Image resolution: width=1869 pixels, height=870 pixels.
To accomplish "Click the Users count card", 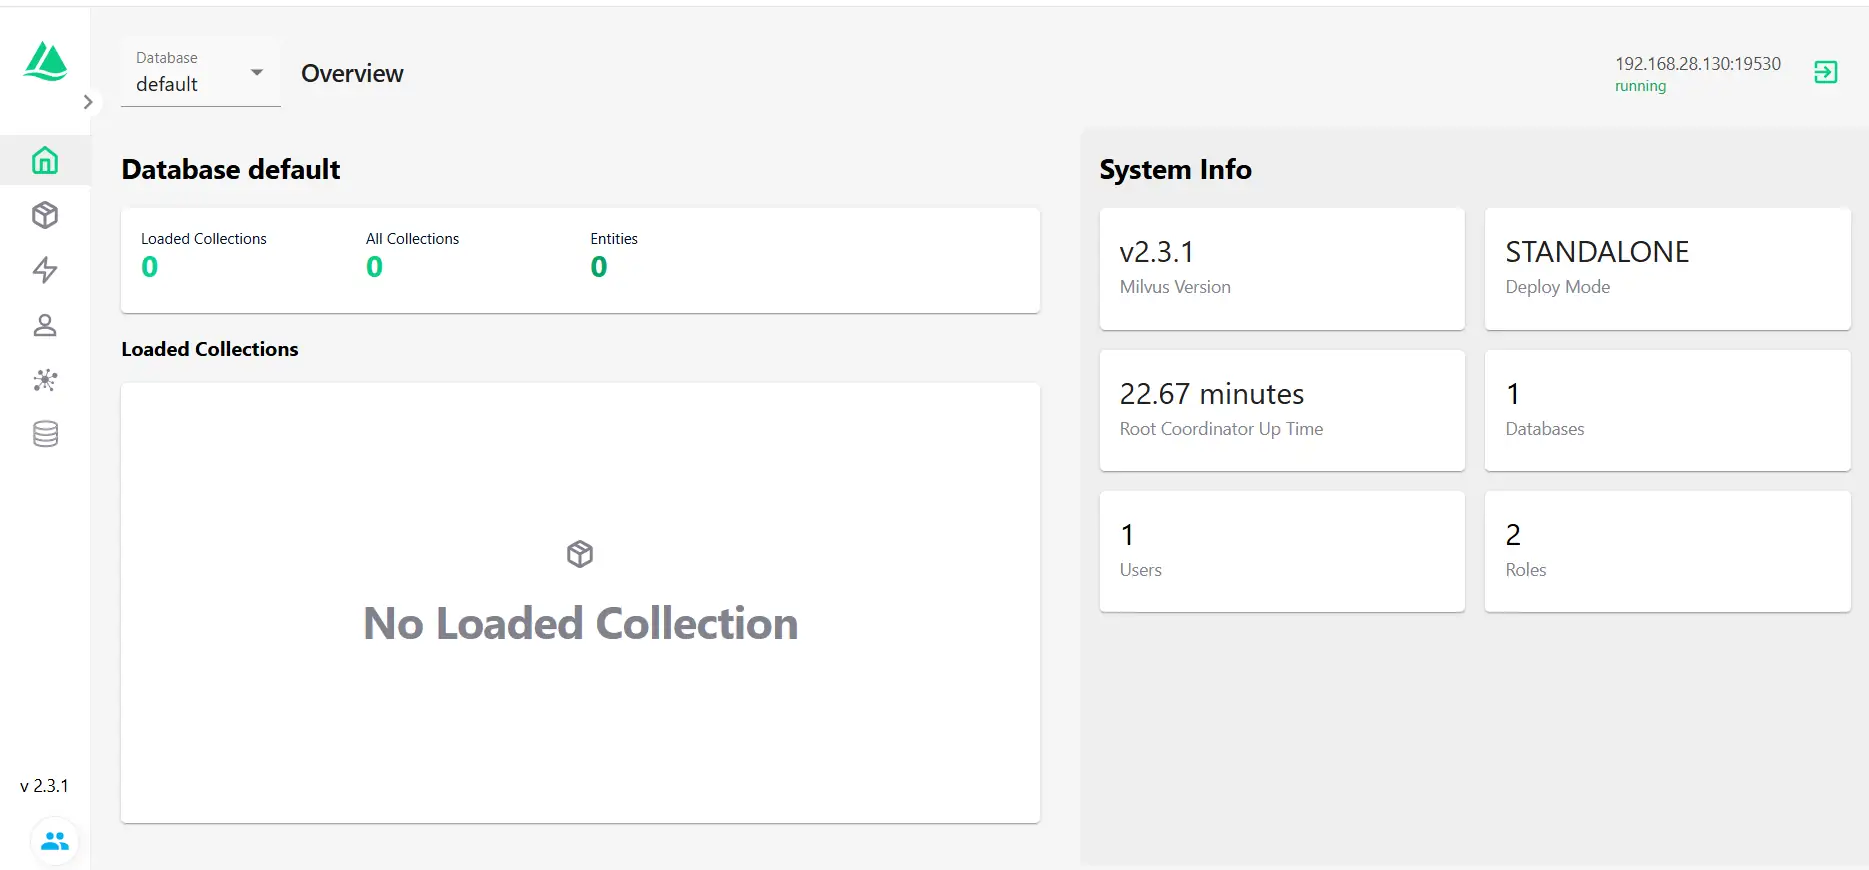I will (x=1282, y=551).
